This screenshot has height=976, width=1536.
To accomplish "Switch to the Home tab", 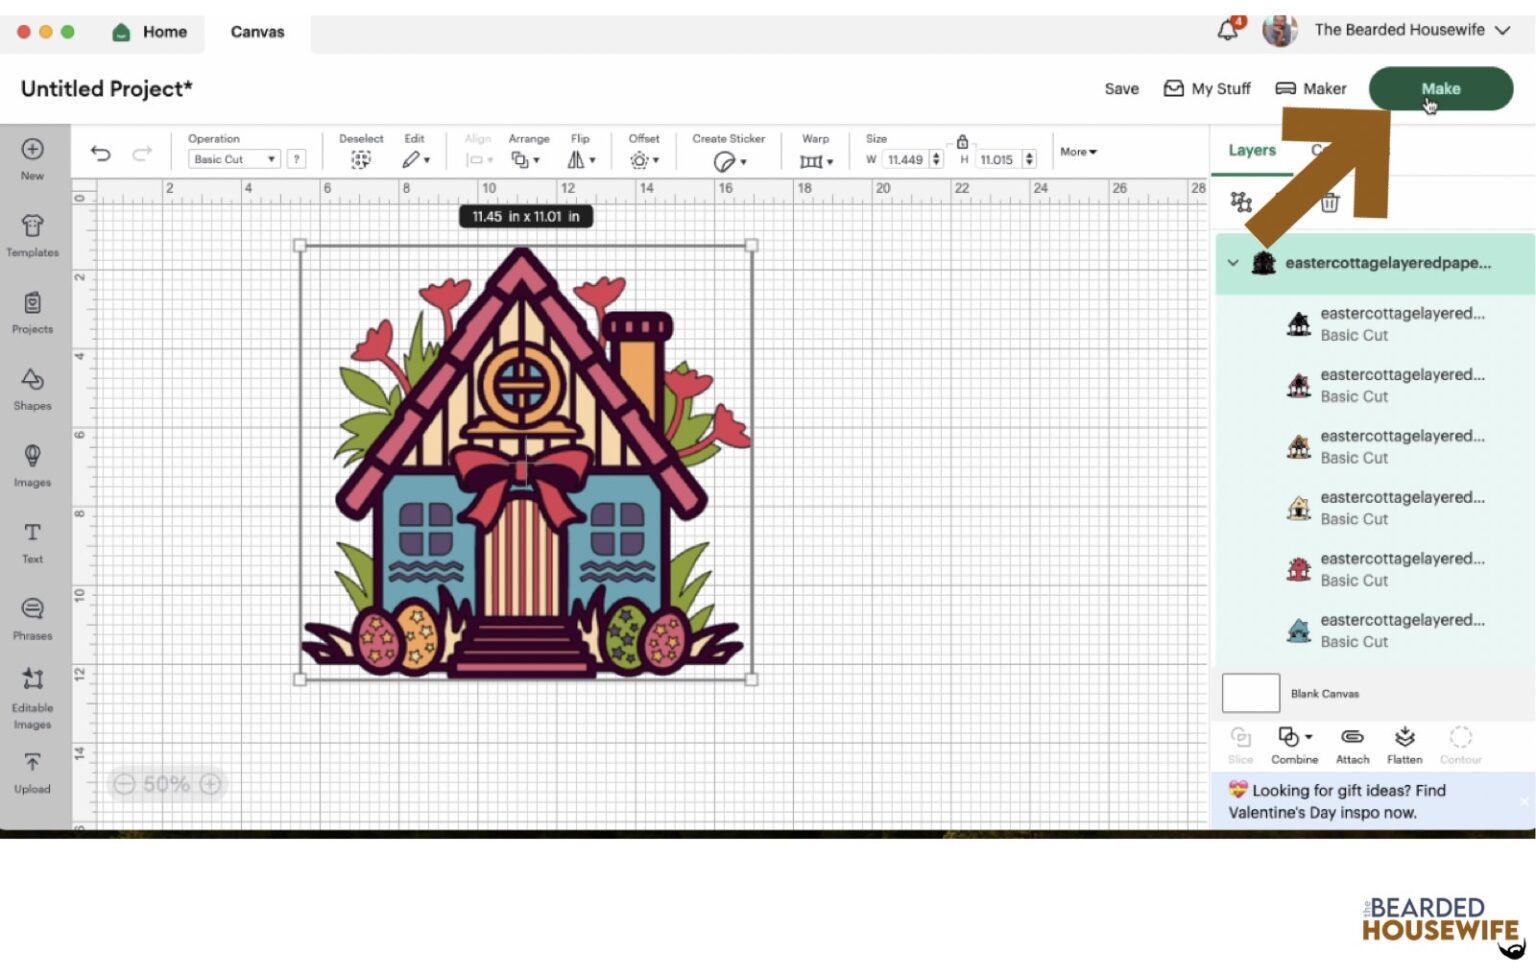I will point(150,32).
